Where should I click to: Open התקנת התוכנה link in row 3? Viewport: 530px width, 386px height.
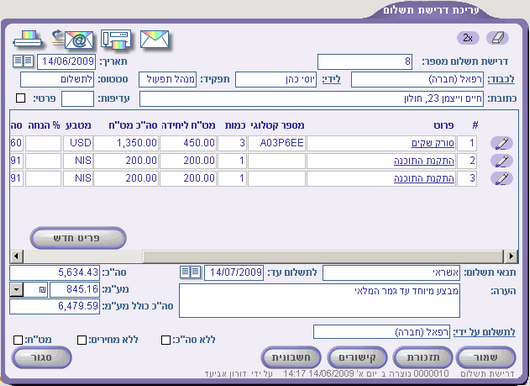coord(424,178)
